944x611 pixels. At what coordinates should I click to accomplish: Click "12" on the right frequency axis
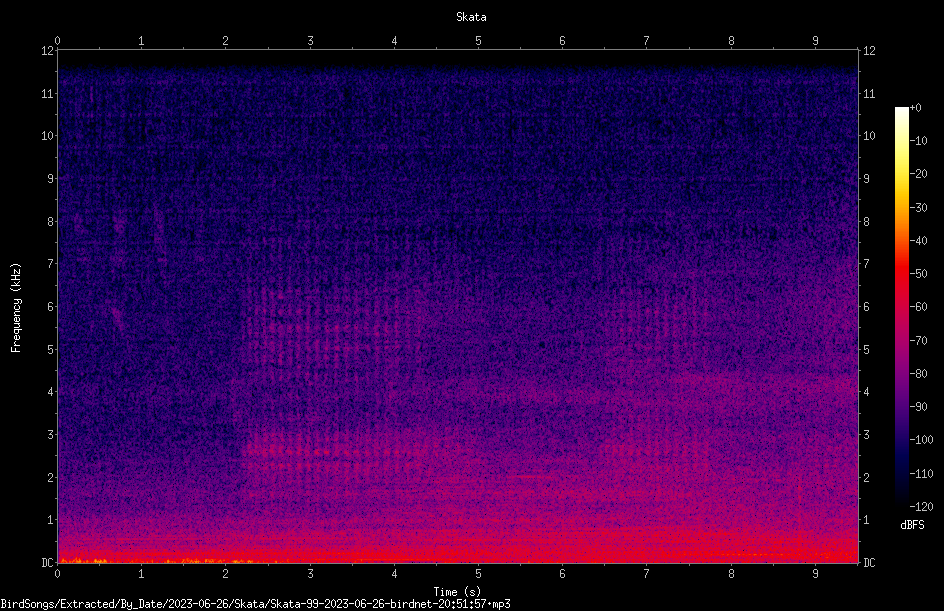[x=869, y=51]
